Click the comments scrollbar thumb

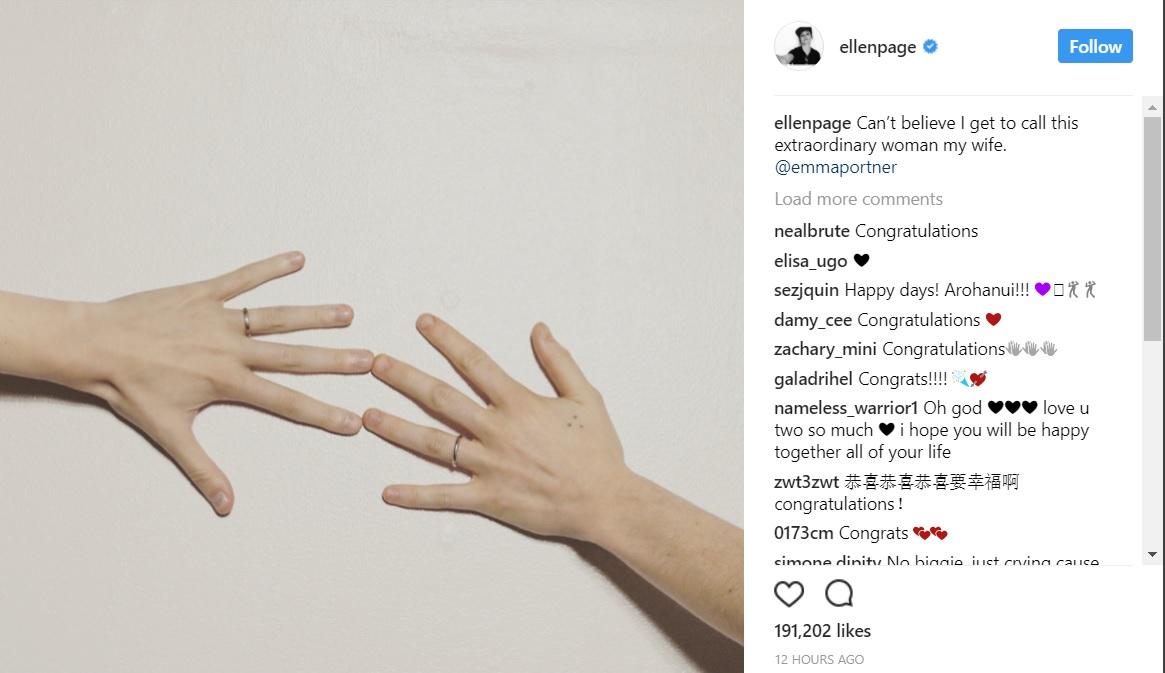click(1152, 229)
